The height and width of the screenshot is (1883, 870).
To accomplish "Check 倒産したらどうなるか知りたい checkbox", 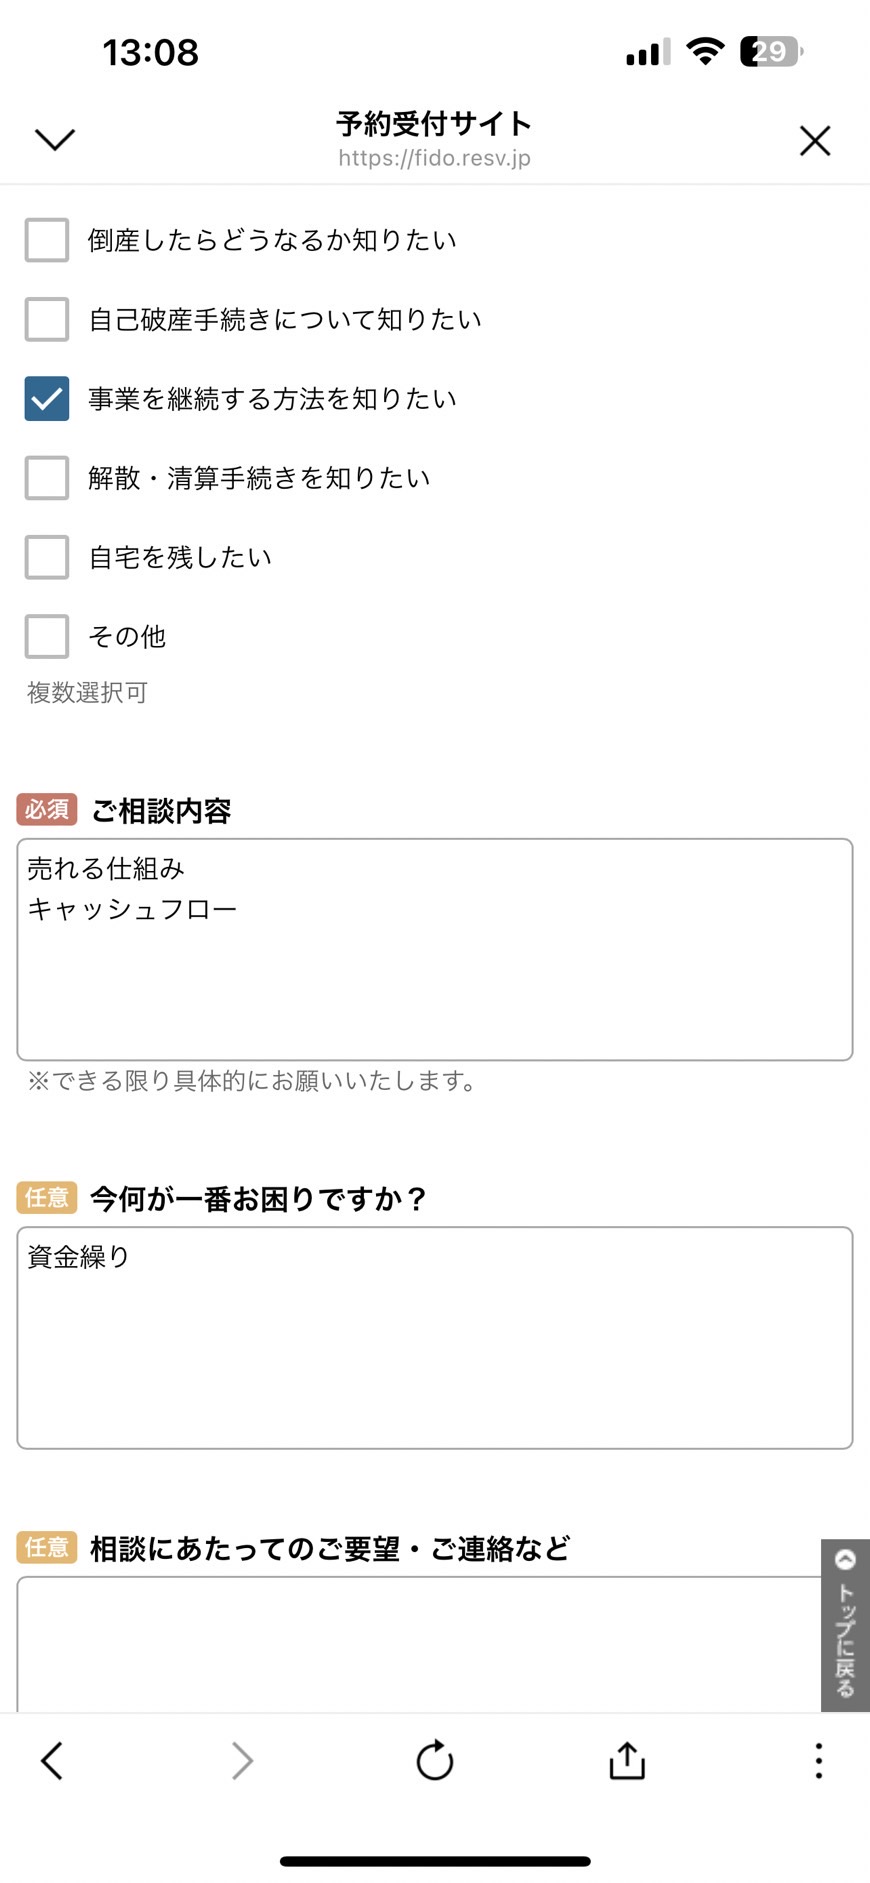I will [x=47, y=240].
